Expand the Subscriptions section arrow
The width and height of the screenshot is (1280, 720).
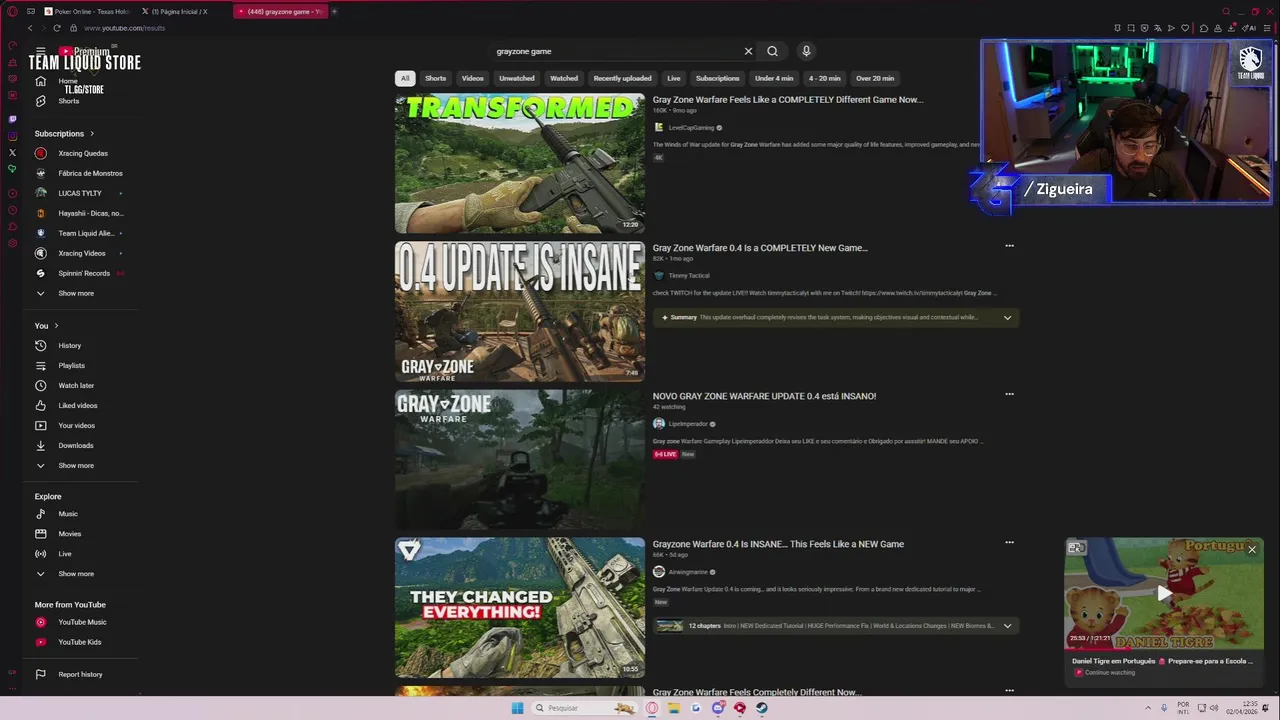coord(92,134)
